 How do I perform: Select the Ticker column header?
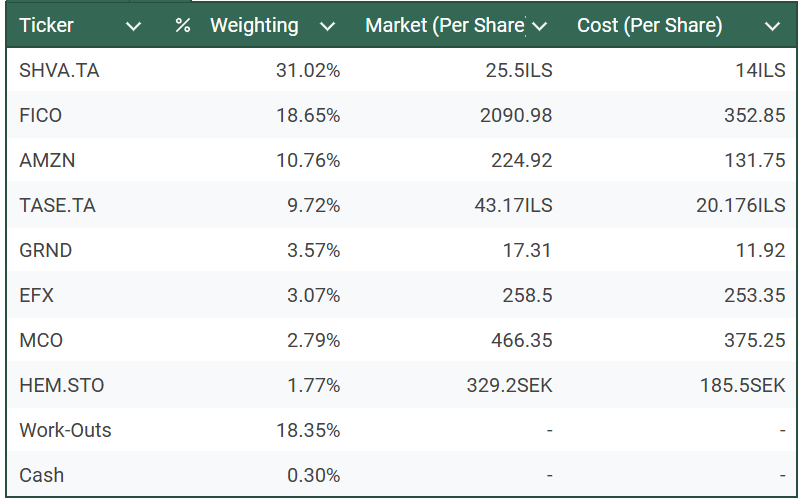(x=46, y=25)
